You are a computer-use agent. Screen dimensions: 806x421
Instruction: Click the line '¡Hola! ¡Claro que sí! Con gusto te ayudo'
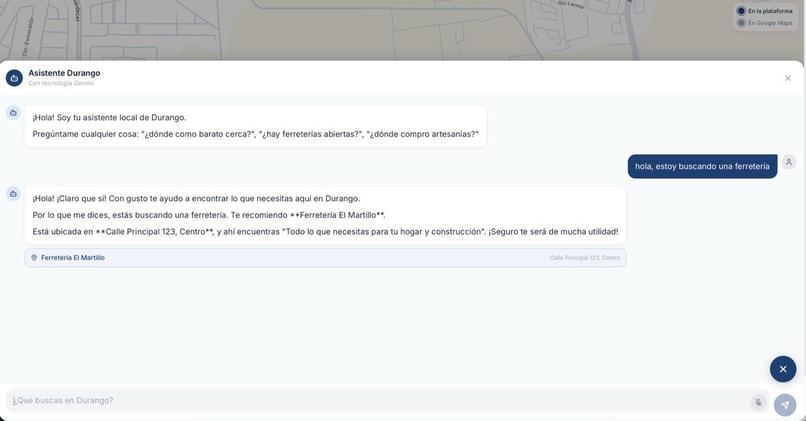196,198
